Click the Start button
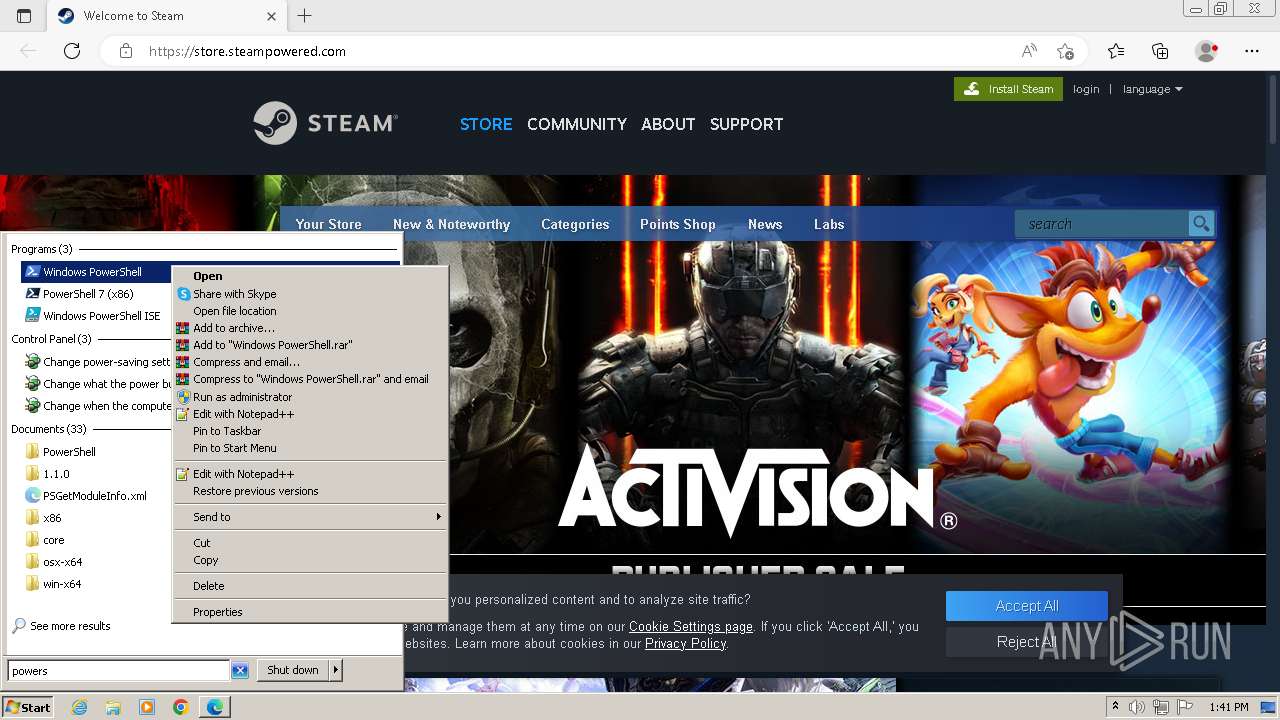 click(x=28, y=707)
